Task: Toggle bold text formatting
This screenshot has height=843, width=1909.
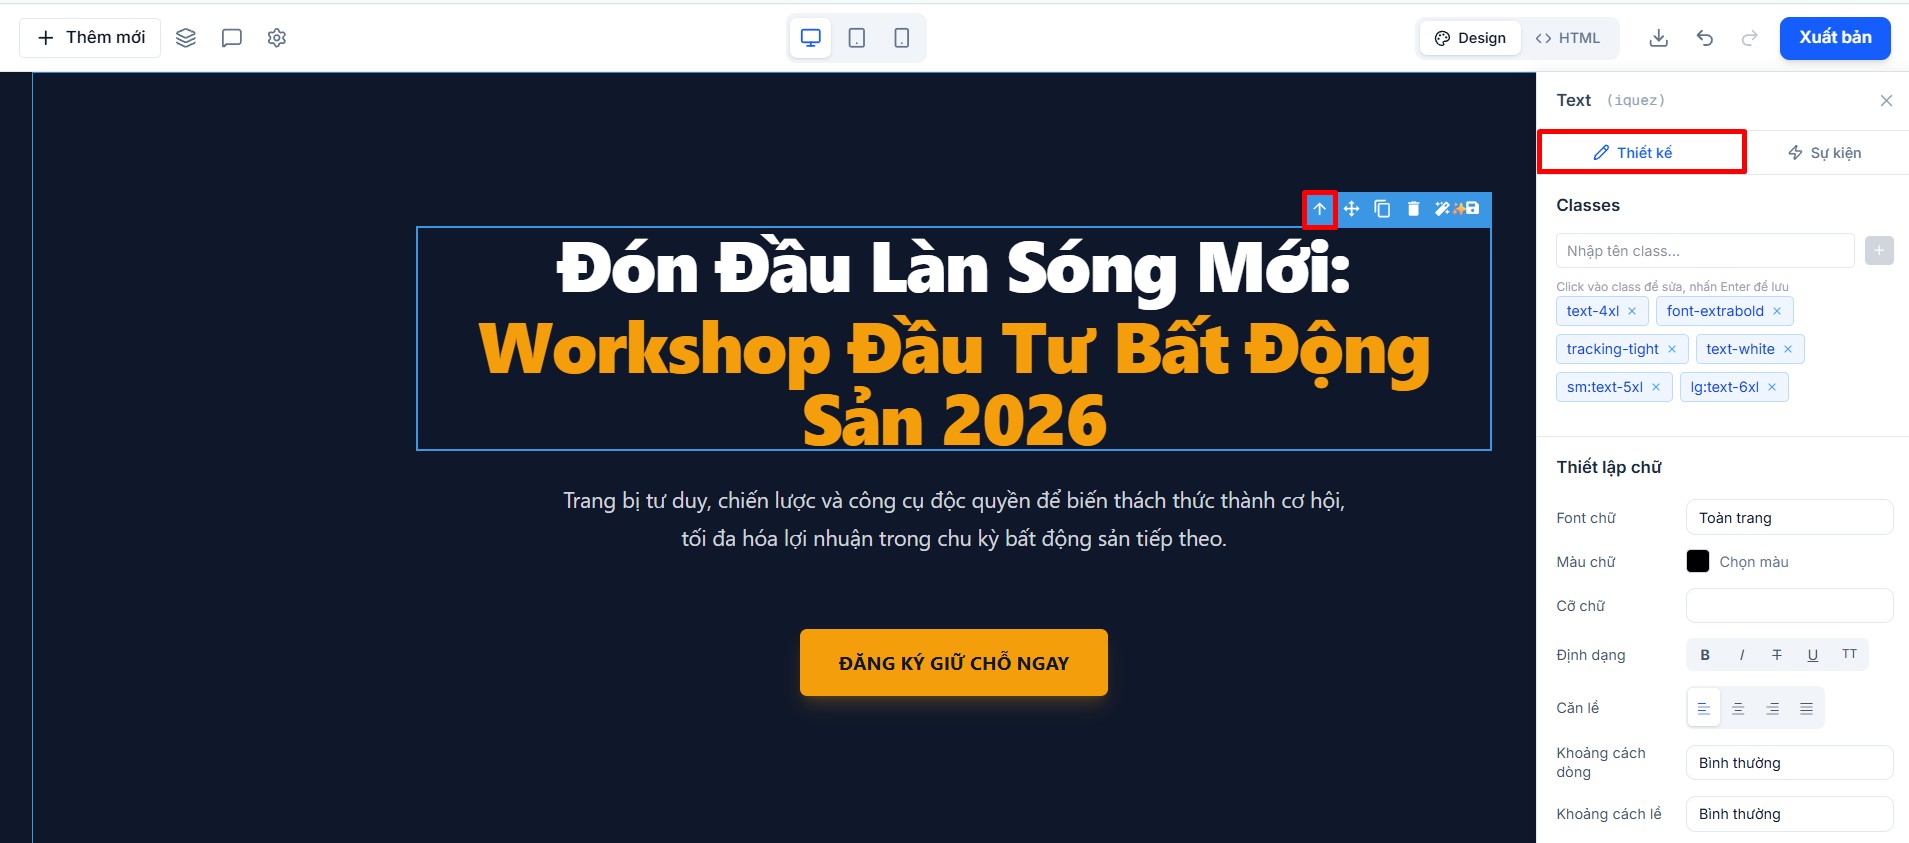Action: pyautogui.click(x=1705, y=655)
